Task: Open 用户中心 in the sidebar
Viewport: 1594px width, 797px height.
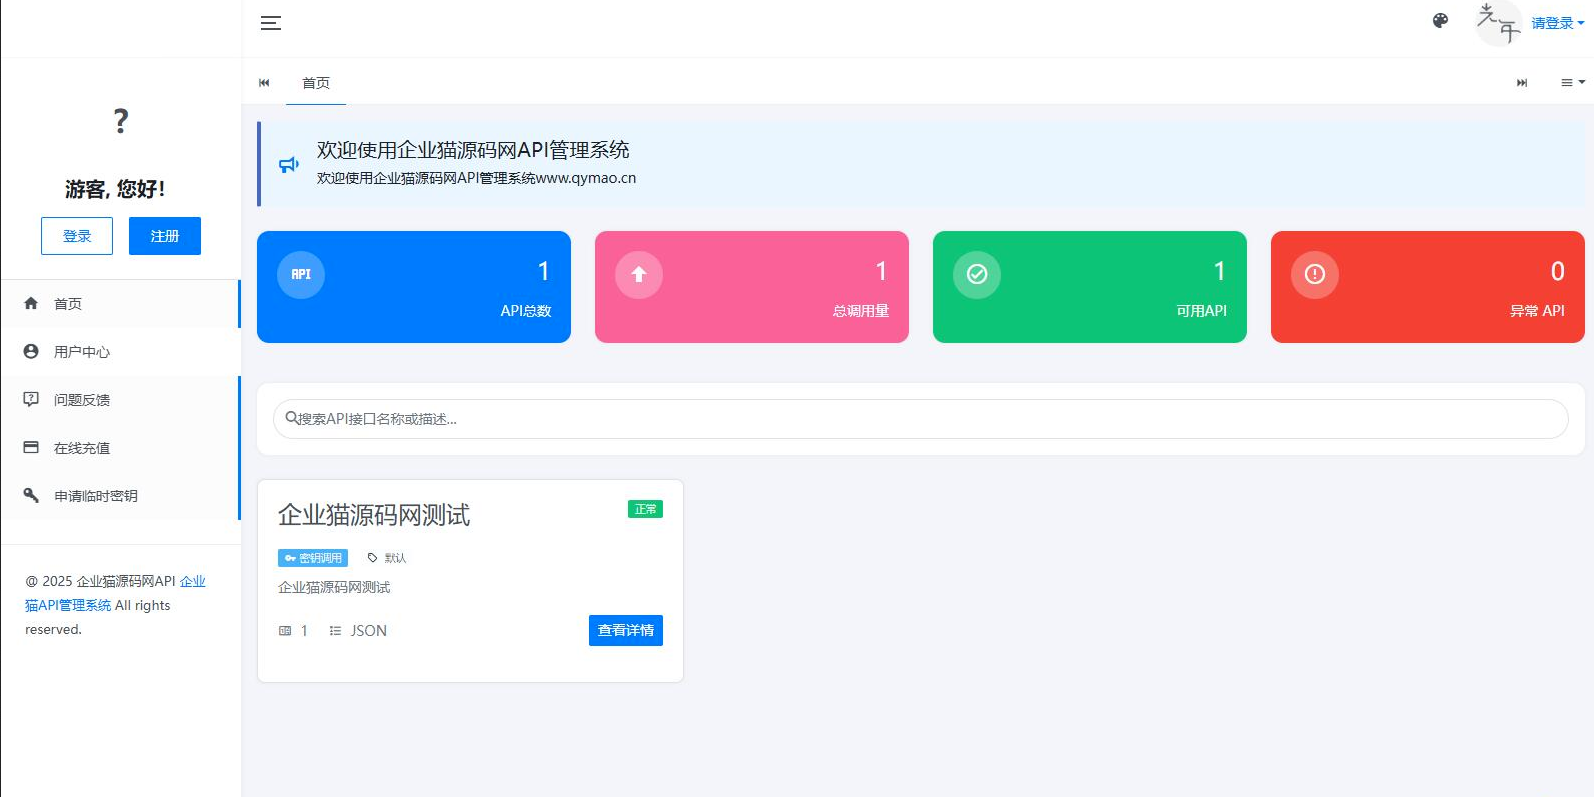Action: point(121,352)
